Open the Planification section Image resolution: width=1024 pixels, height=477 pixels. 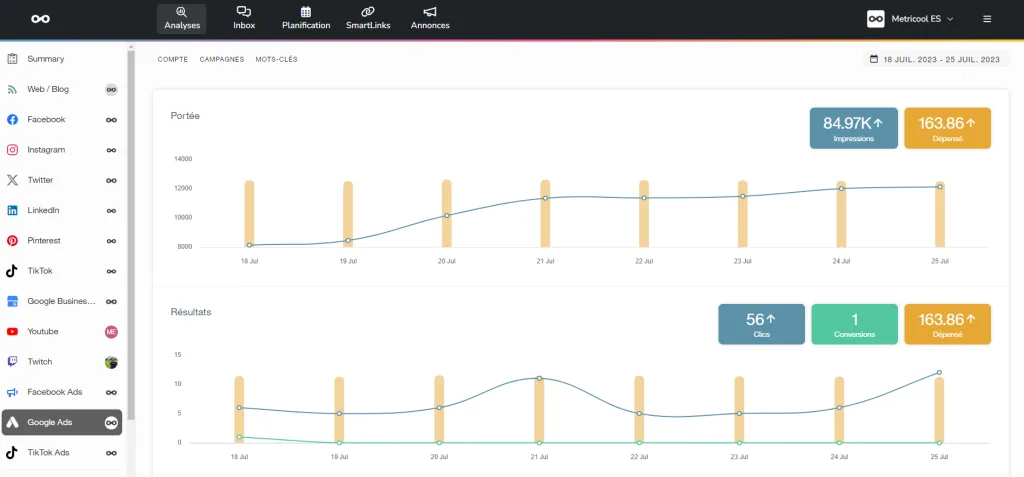point(305,18)
